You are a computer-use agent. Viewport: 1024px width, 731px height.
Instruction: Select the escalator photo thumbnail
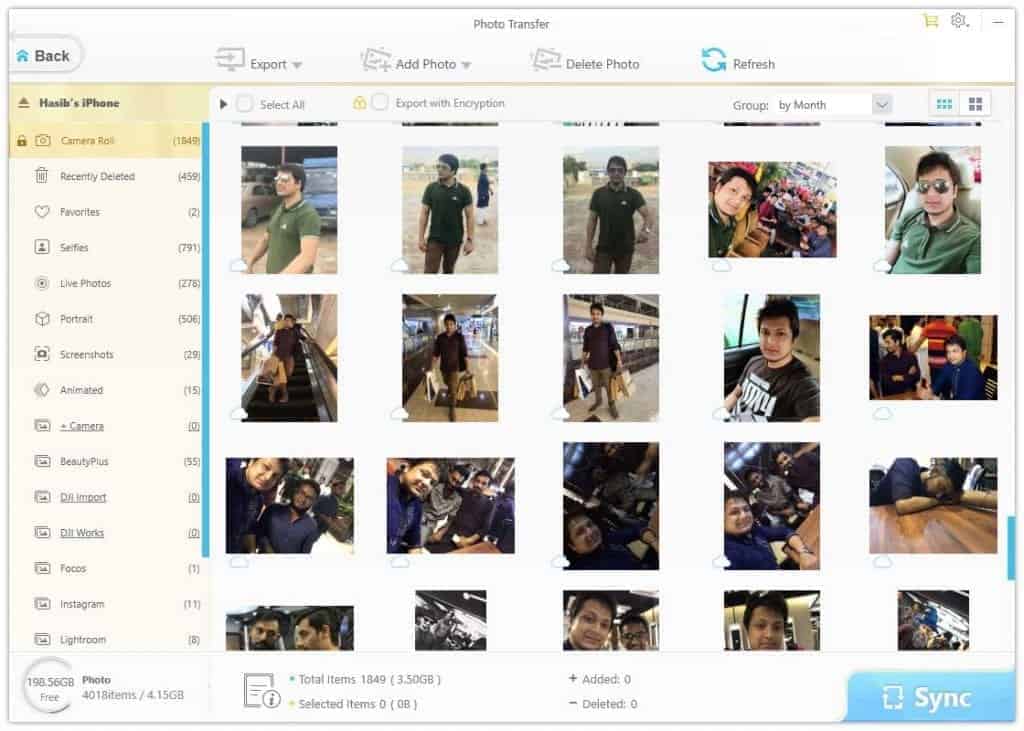point(289,357)
